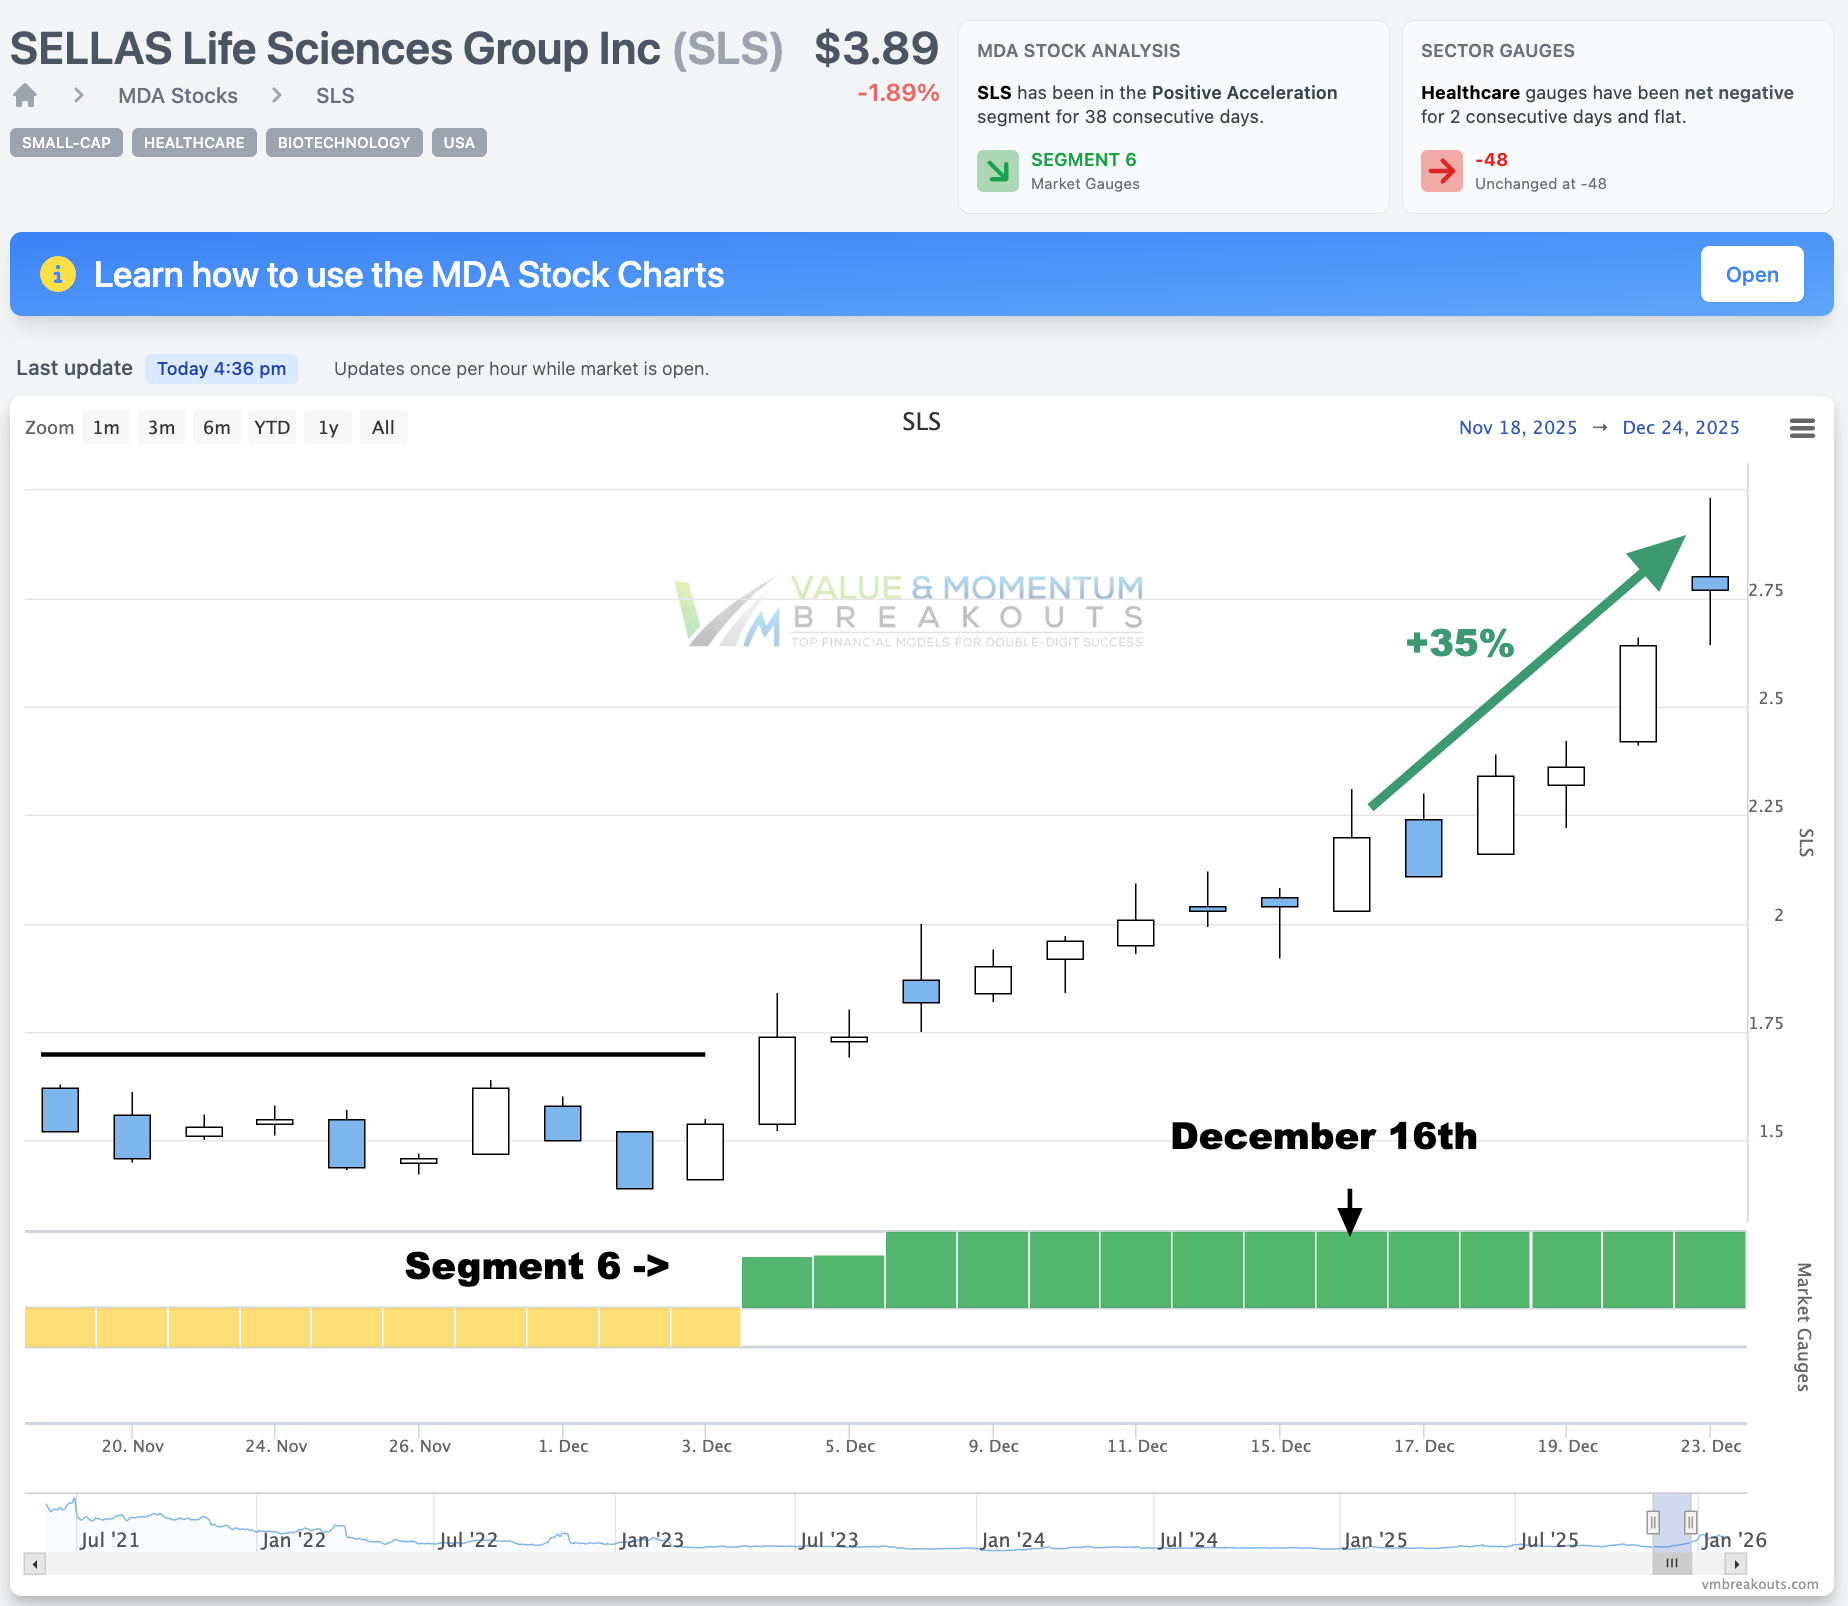Click the vmbreakouts.com link
This screenshot has width=1848, height=1606.
(x=1760, y=1584)
